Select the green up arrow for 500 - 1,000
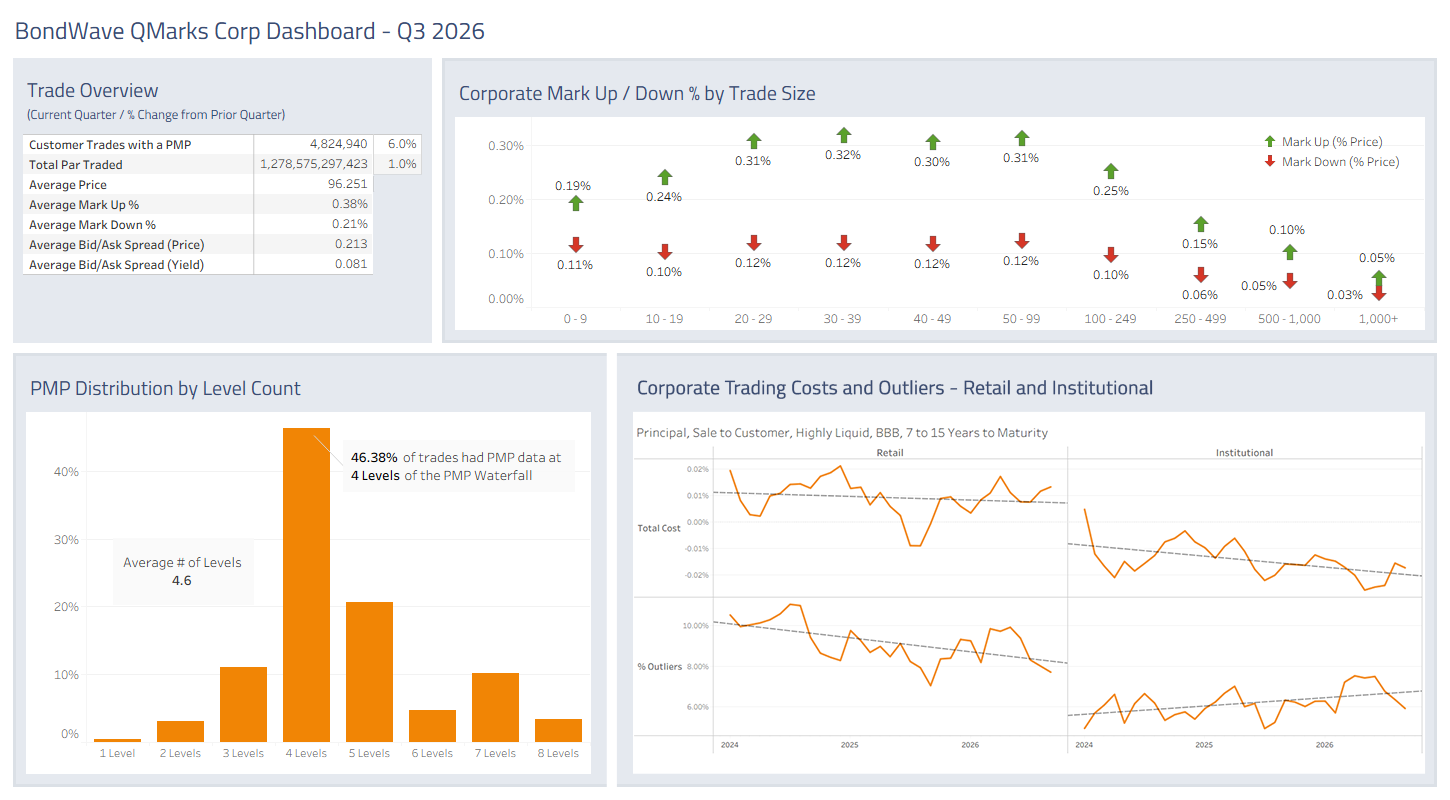Screen dimensions: 1450x800 [1290, 252]
